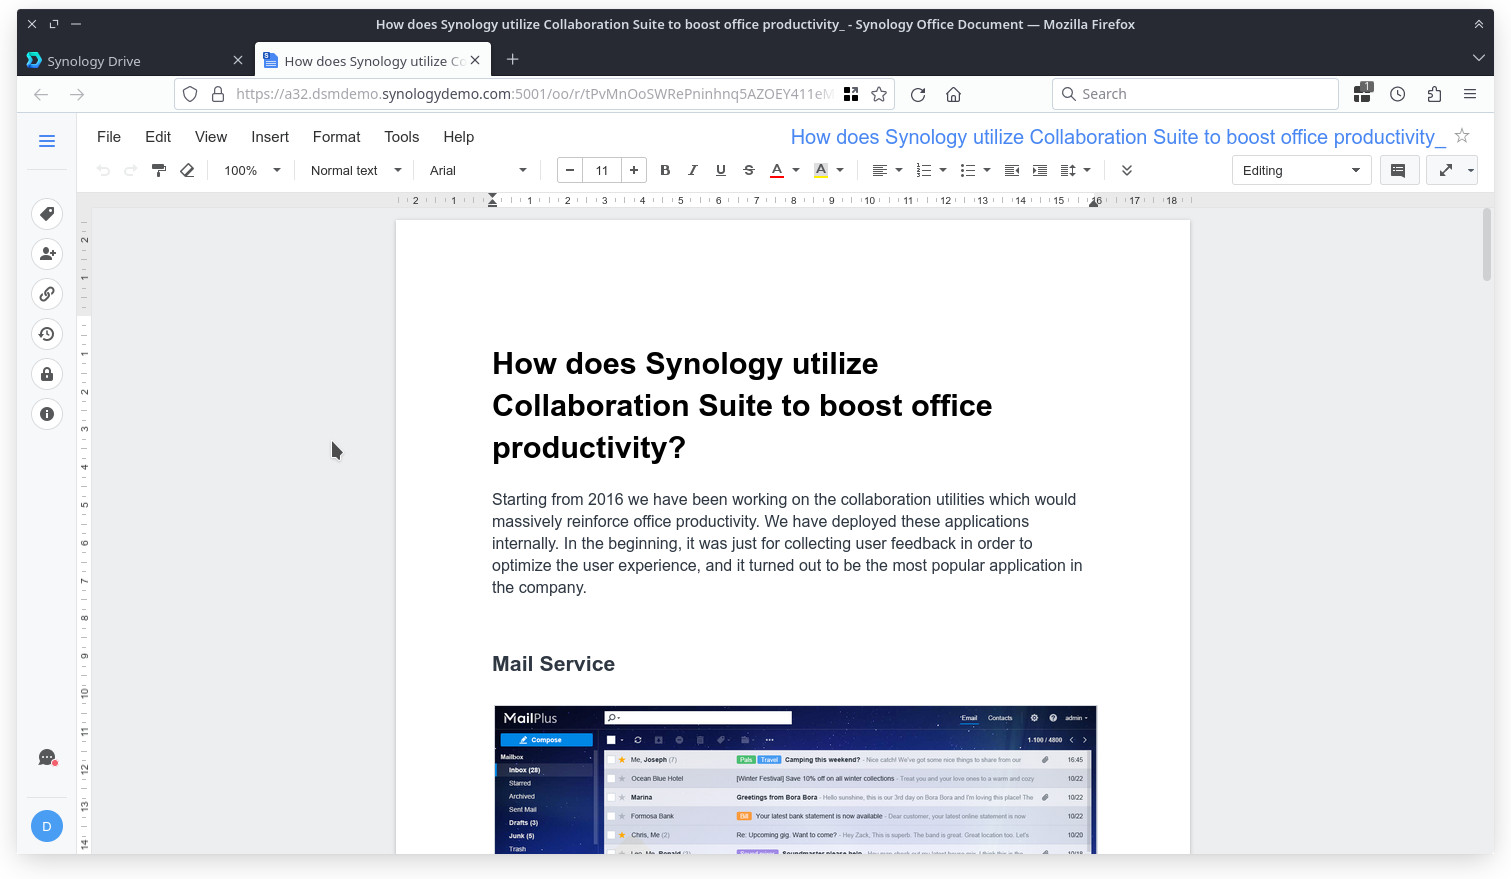Click the URL address bar
The height and width of the screenshot is (879, 1511).
532,94
